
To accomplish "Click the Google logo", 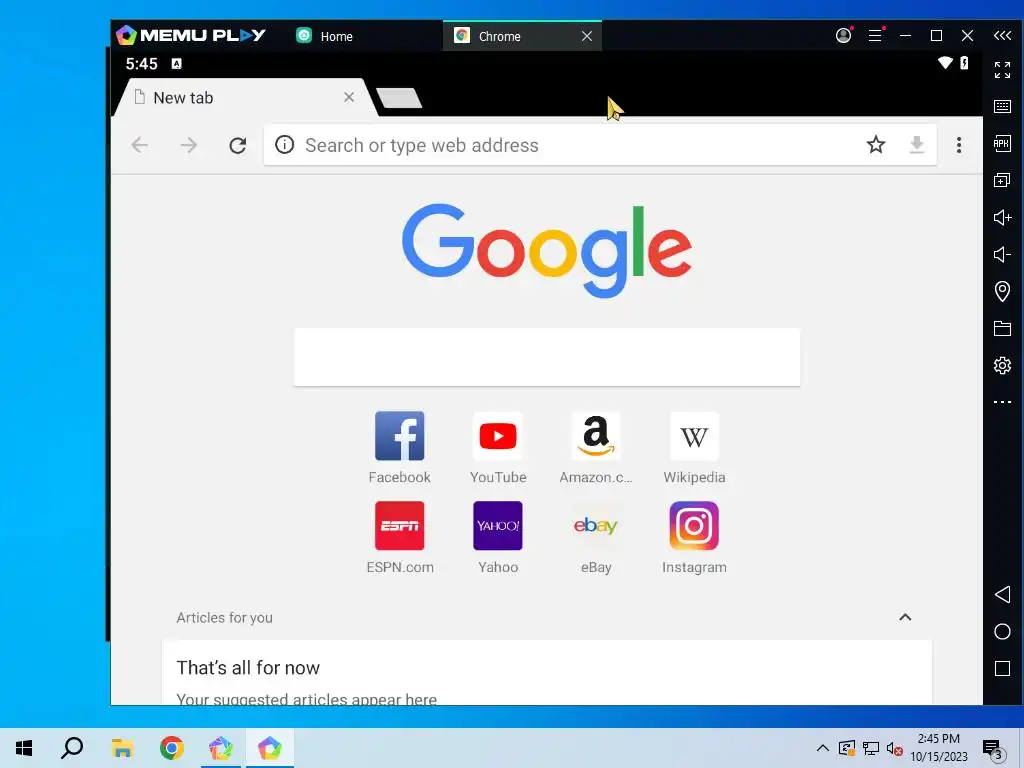I will [547, 249].
